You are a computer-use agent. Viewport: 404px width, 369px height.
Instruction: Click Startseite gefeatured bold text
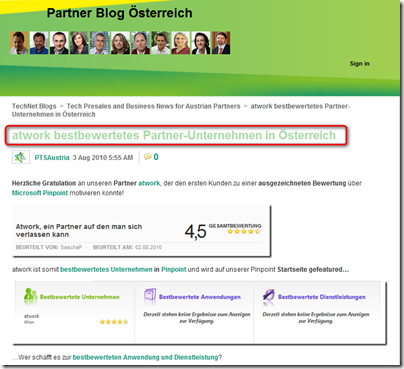coord(313,269)
